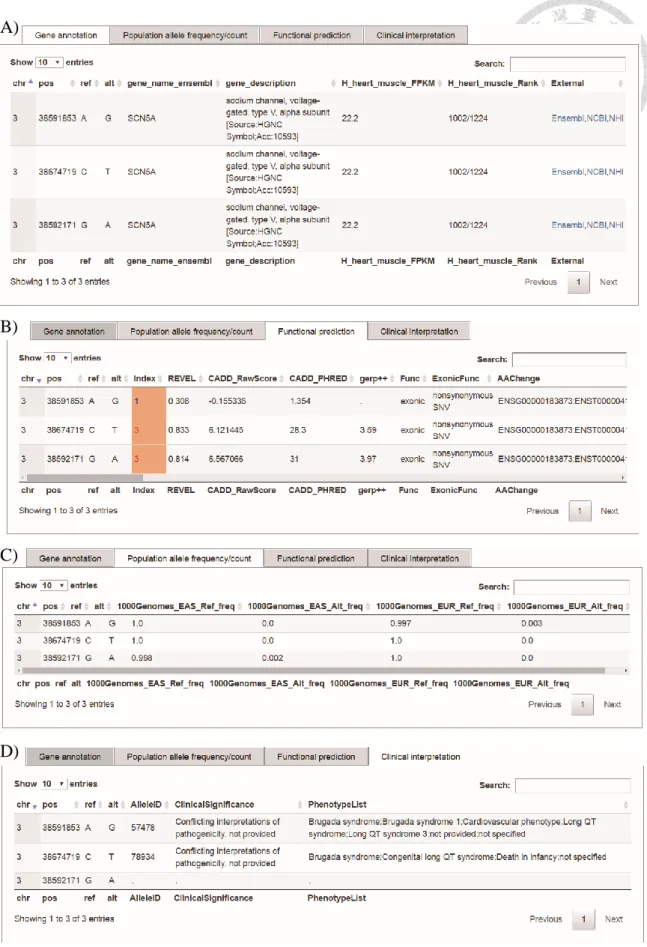
Task: Sort by ExonicFunc column header
Action: point(455,379)
